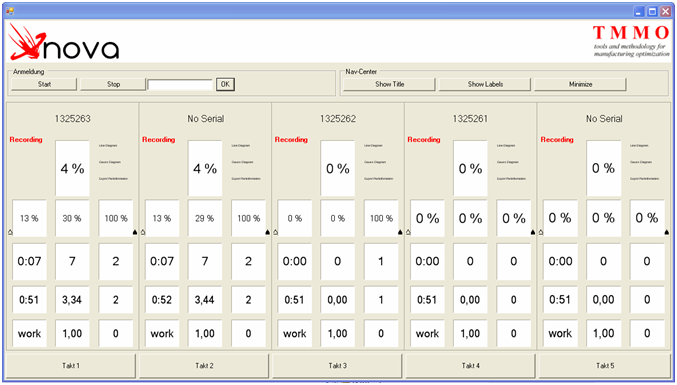Click the Recording status in panel 1325263
Image resolution: width=677 pixels, height=385 pixels.
point(26,139)
